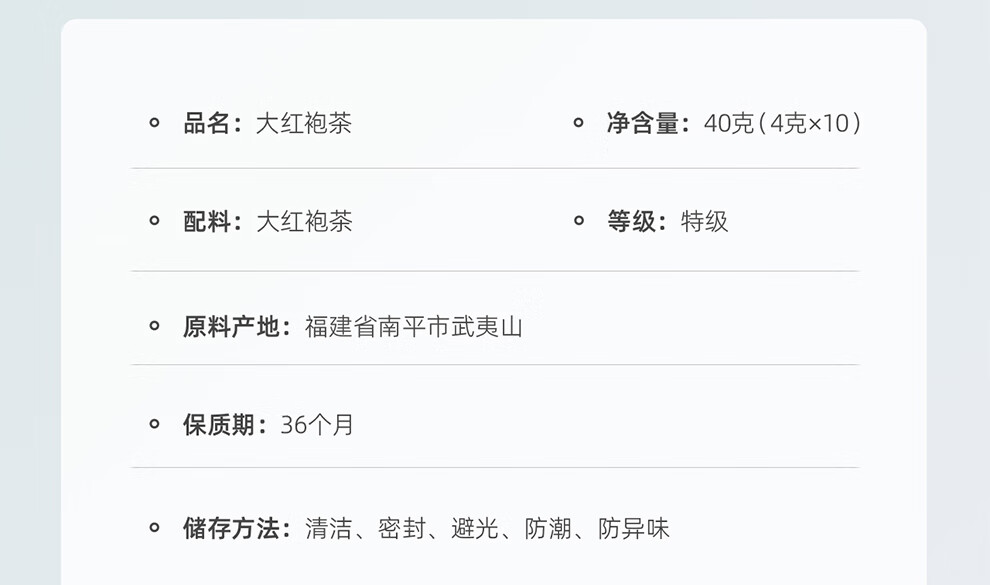Click the bullet before 原料产地
990x585 pixels.
pyautogui.click(x=154, y=326)
